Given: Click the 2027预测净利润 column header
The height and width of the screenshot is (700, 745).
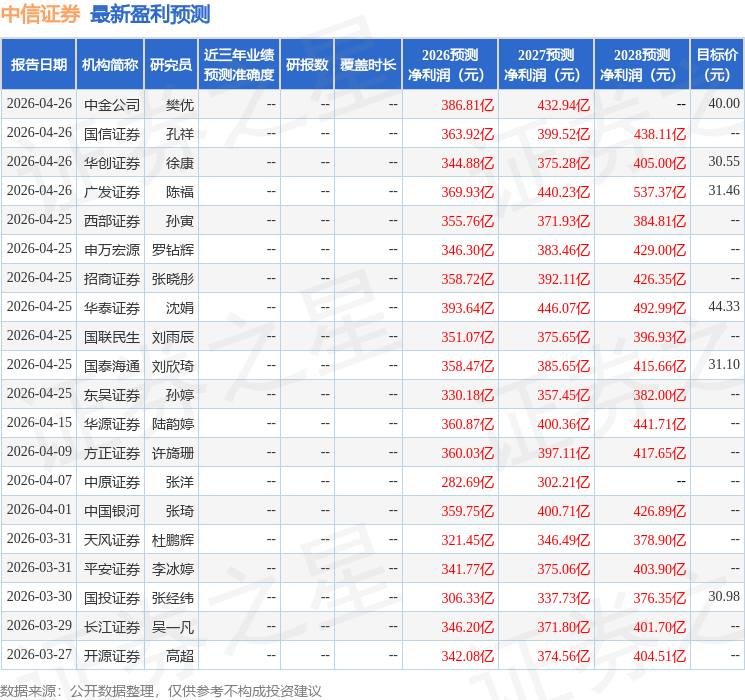Looking at the screenshot, I should tap(546, 65).
